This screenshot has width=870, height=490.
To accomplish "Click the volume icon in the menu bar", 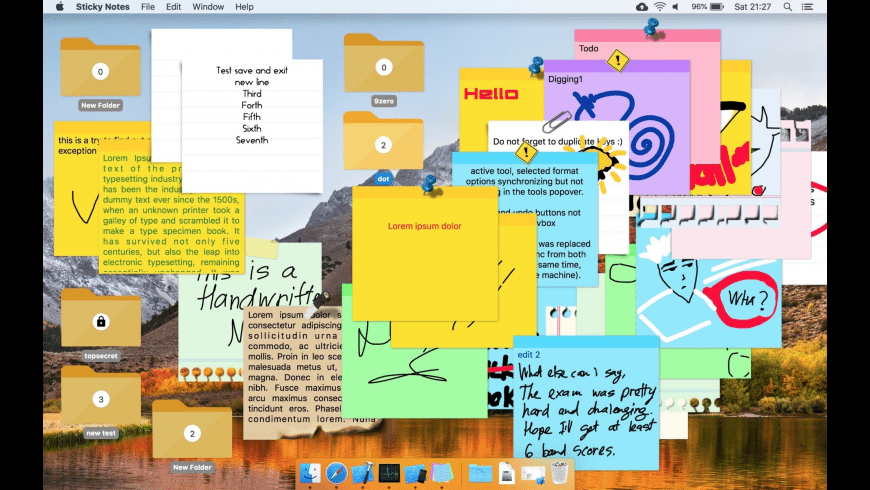I will coord(675,7).
